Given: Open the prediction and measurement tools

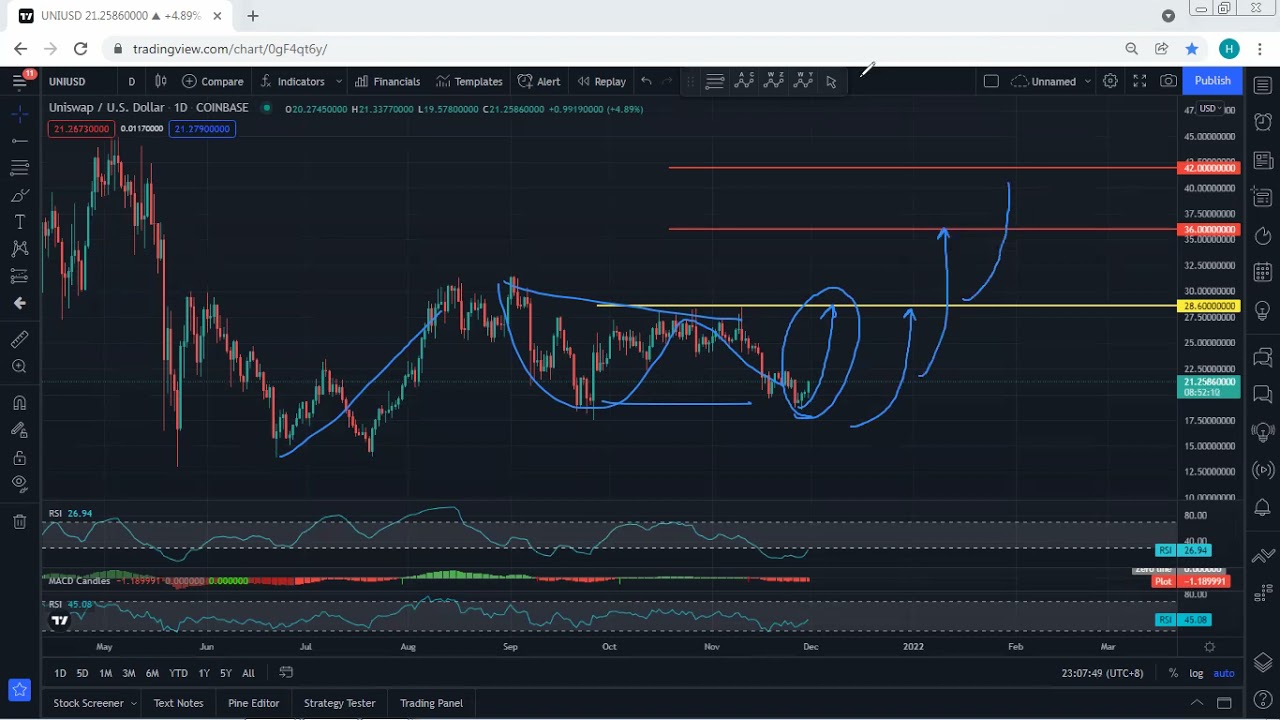Looking at the screenshot, I should [x=19, y=276].
